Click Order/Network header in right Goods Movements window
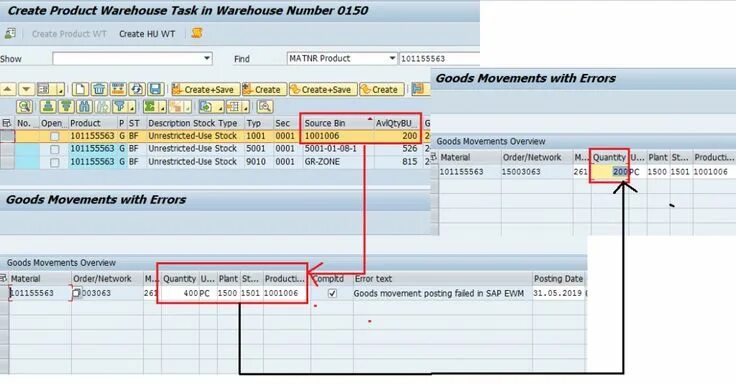Image resolution: width=736 pixels, height=385 pixels. 536,157
